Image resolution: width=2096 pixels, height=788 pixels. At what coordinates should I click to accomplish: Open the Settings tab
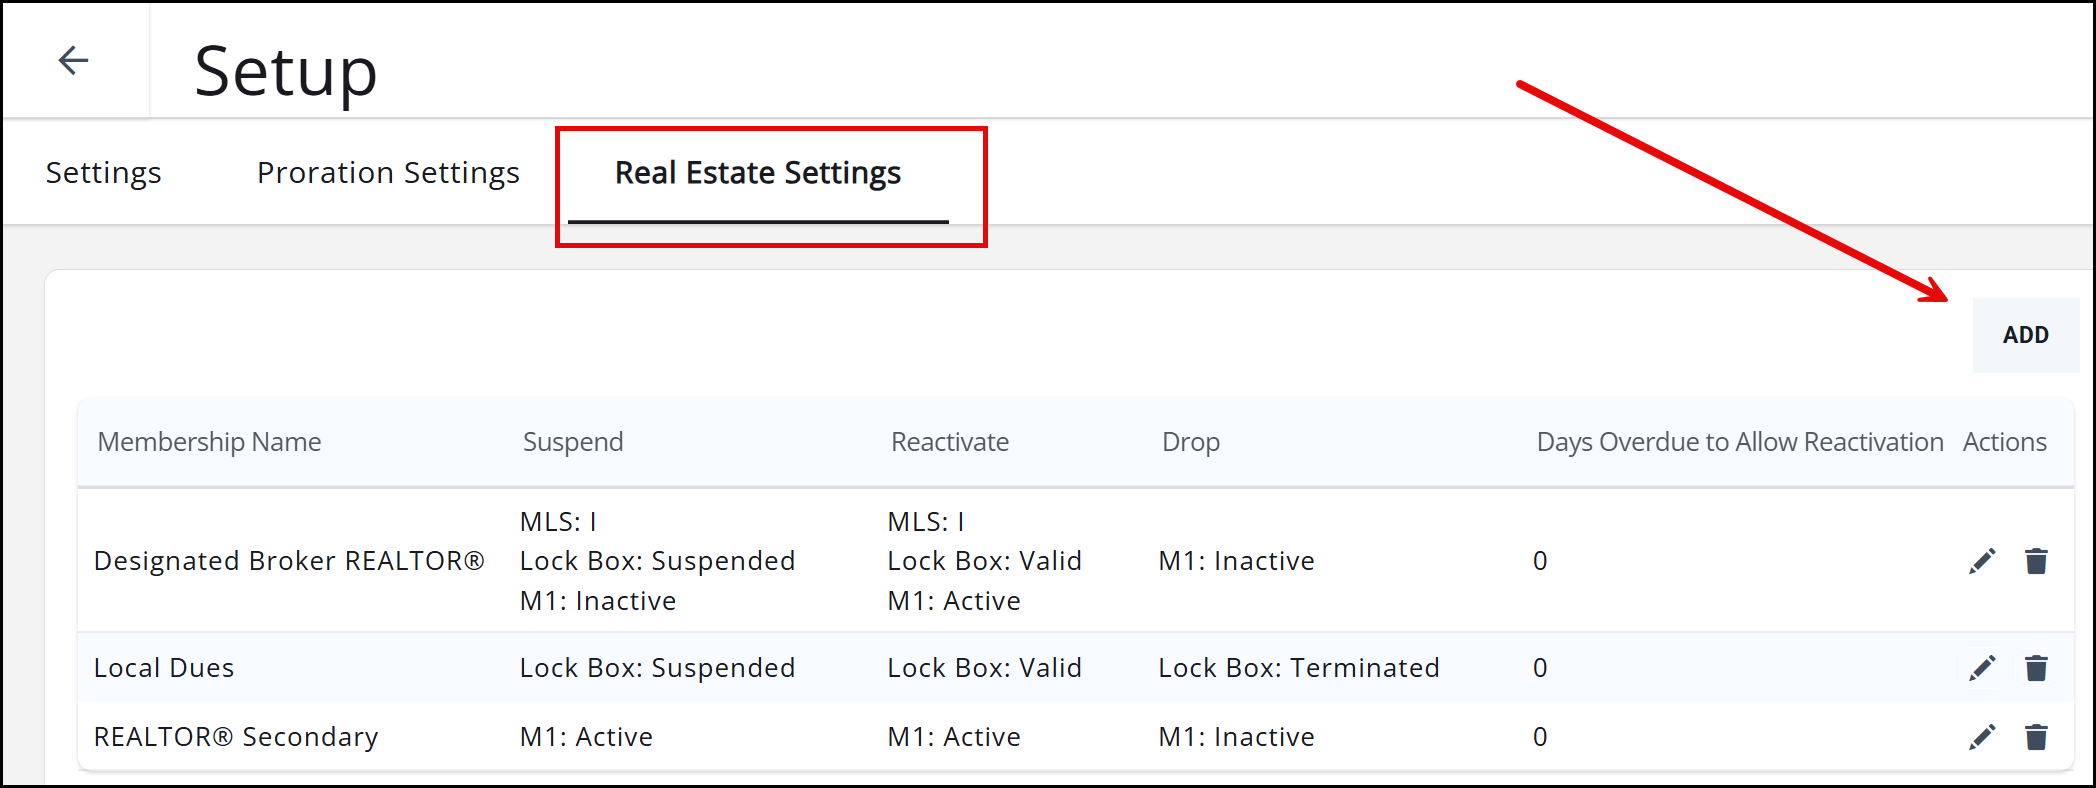pyautogui.click(x=103, y=173)
